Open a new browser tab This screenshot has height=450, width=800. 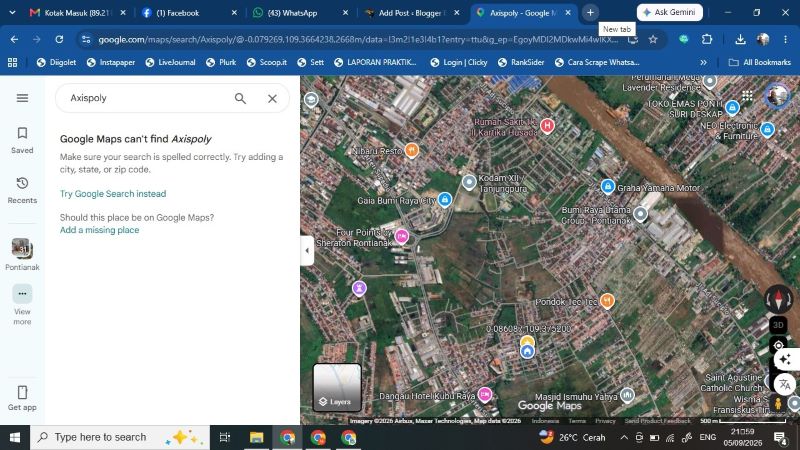(x=590, y=13)
